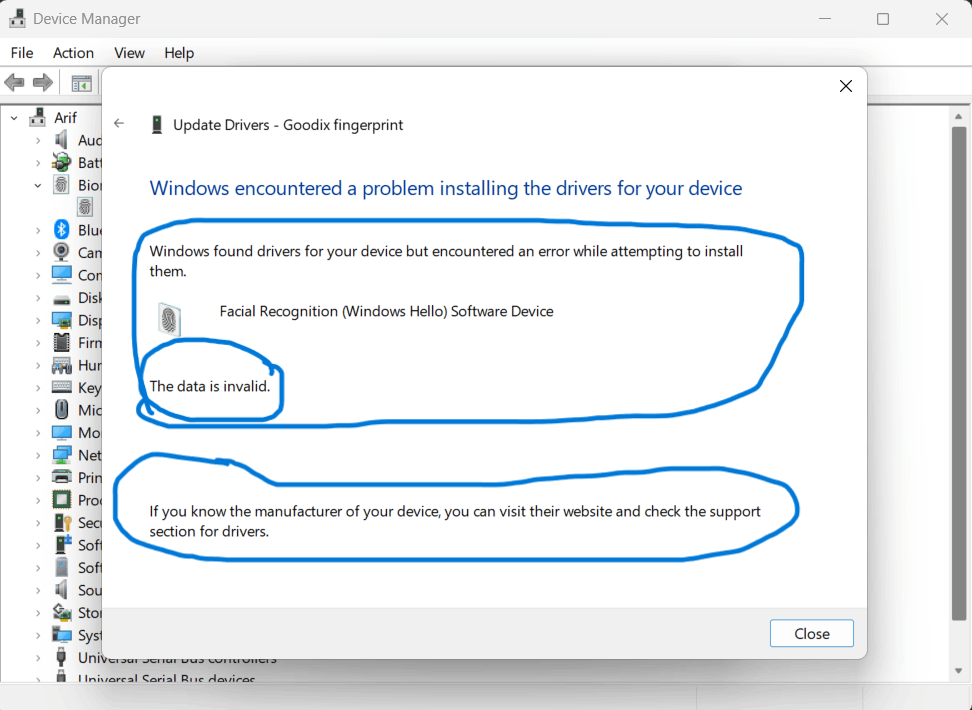Expand the Disk drives category

[x=38, y=298]
